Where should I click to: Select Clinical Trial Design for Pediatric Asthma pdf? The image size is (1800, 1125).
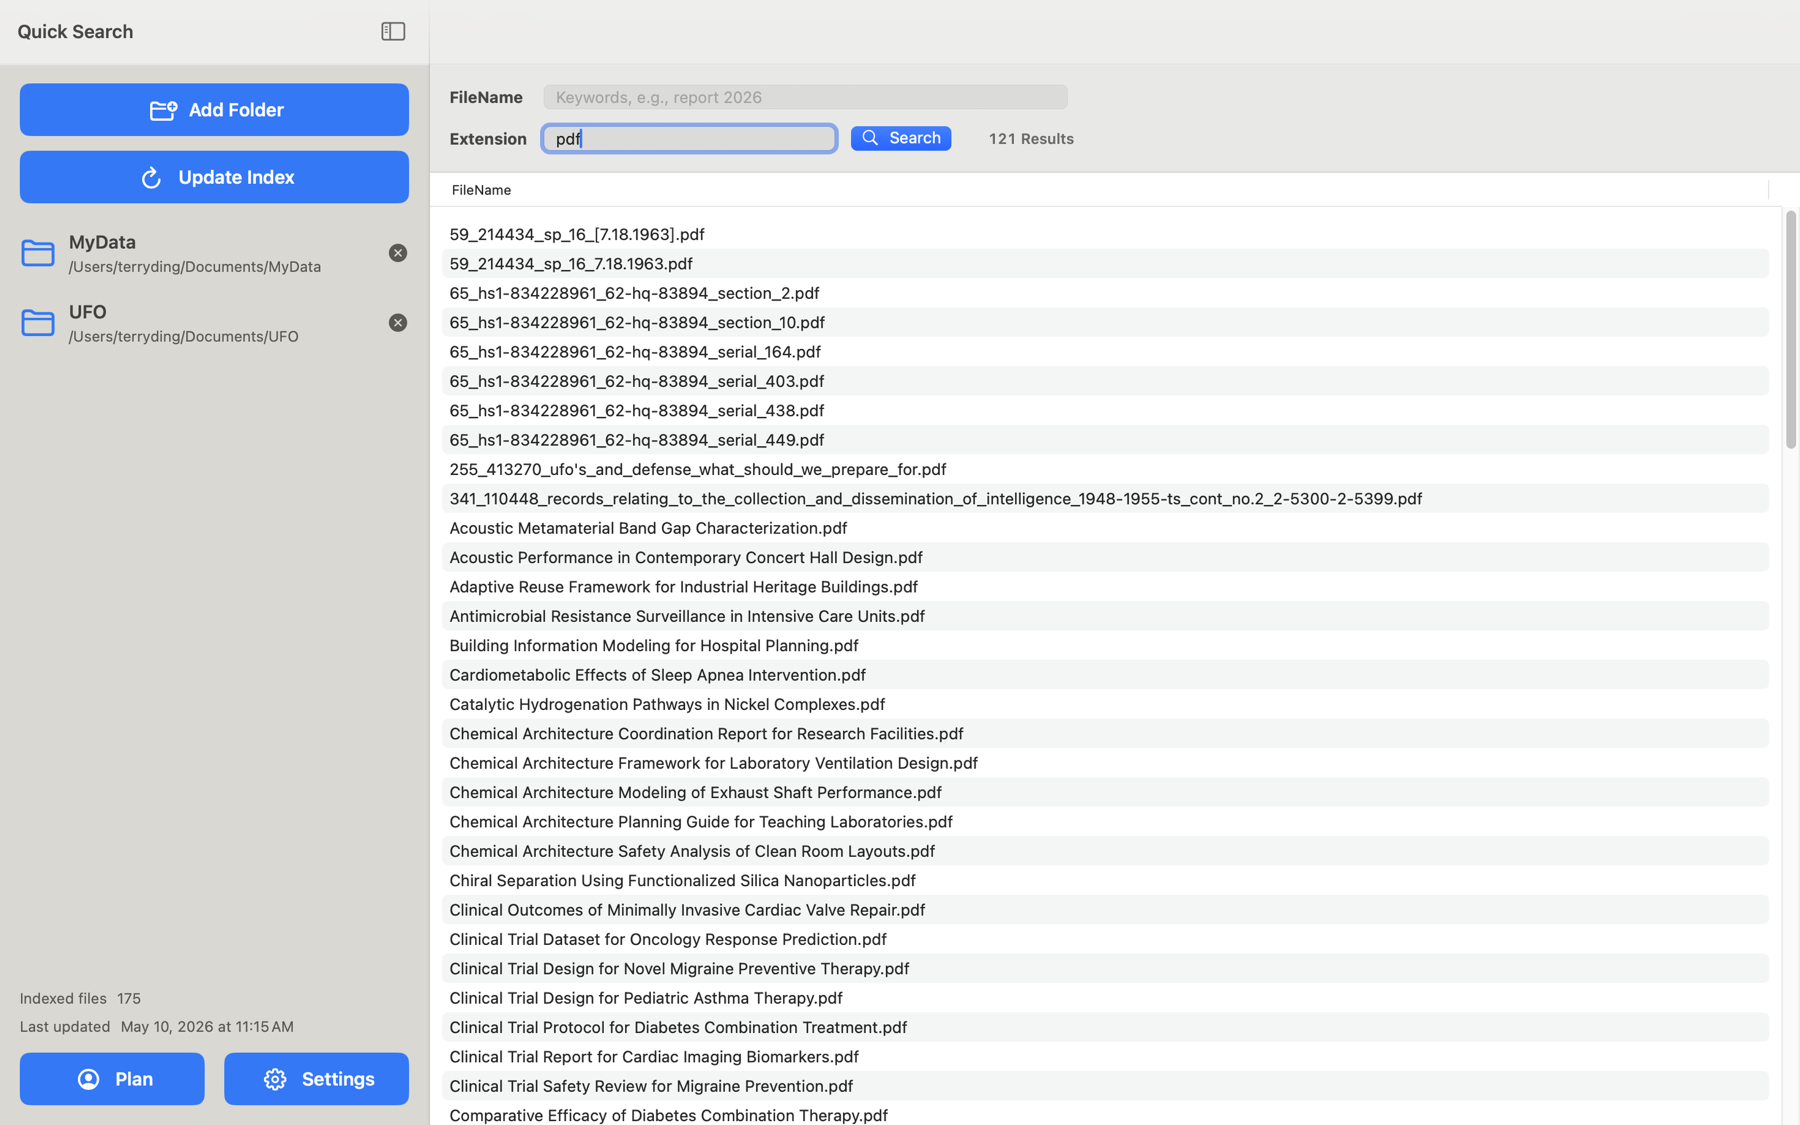(x=1105, y=999)
